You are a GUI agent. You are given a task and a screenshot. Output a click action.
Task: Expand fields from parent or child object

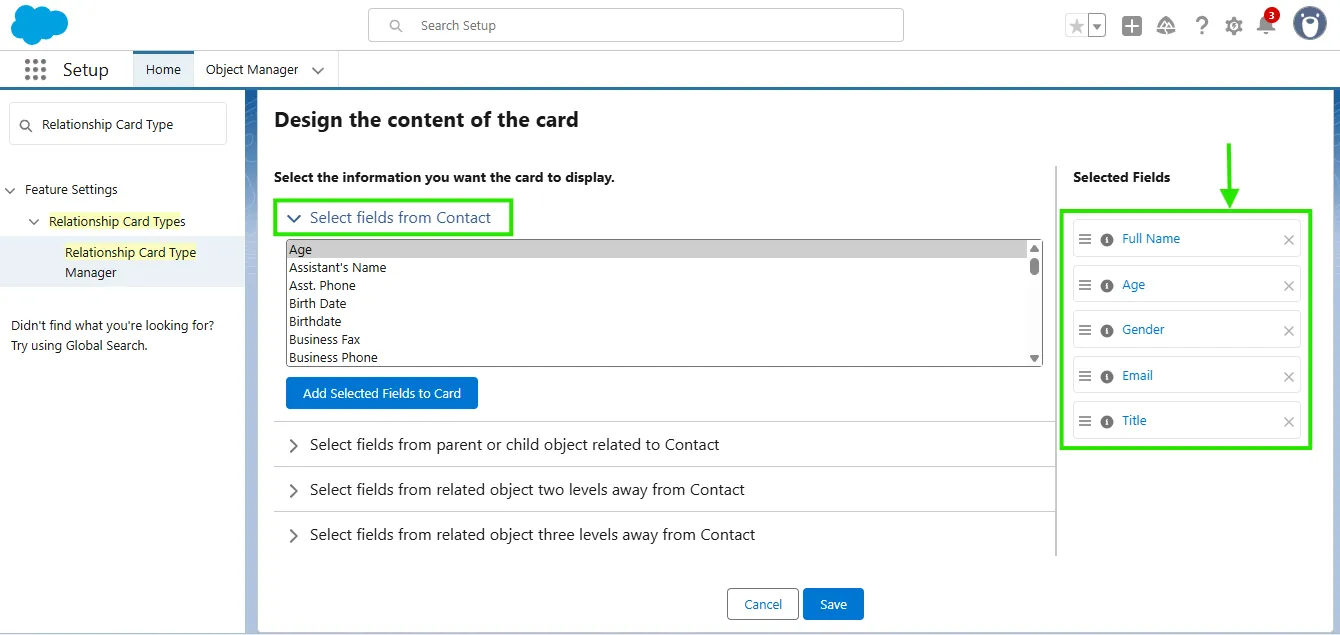pyautogui.click(x=294, y=445)
